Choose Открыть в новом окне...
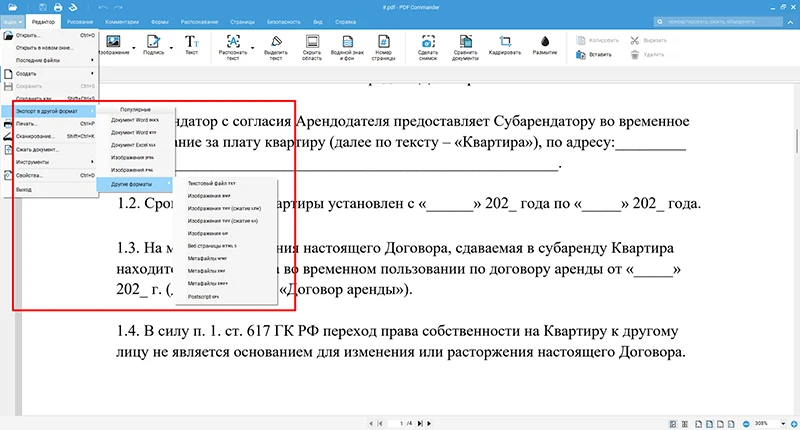Image resolution: width=800 pixels, height=430 pixels. click(50, 48)
